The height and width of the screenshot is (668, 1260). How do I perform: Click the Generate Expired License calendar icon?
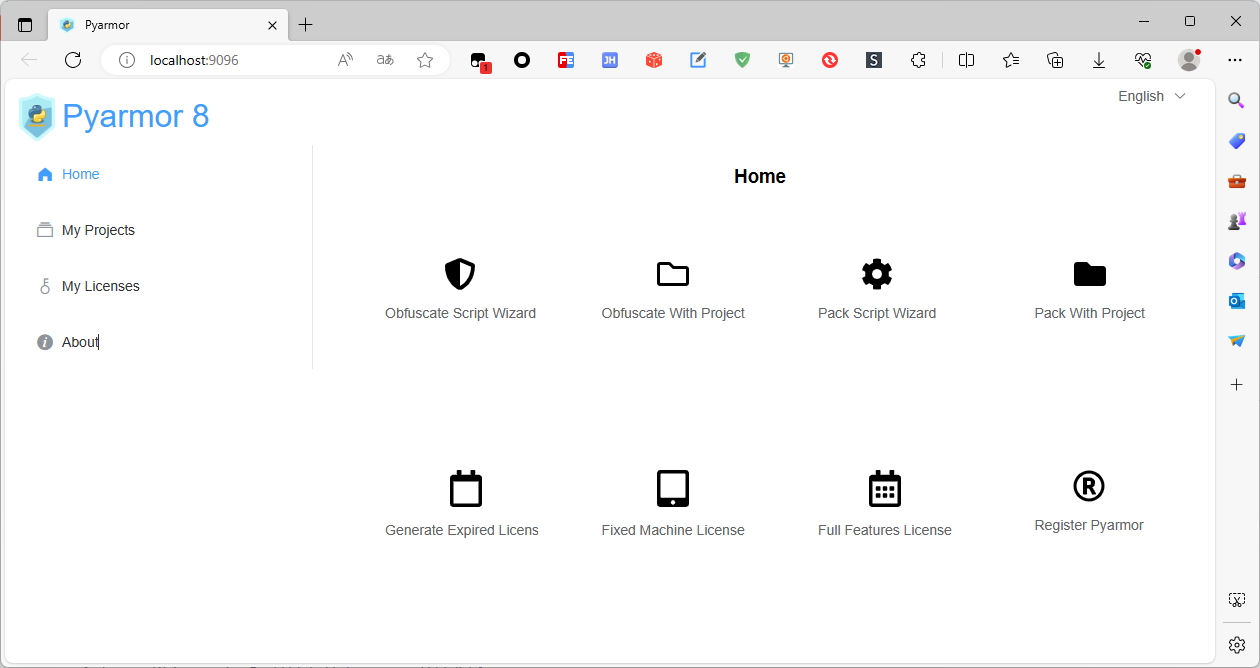point(466,489)
